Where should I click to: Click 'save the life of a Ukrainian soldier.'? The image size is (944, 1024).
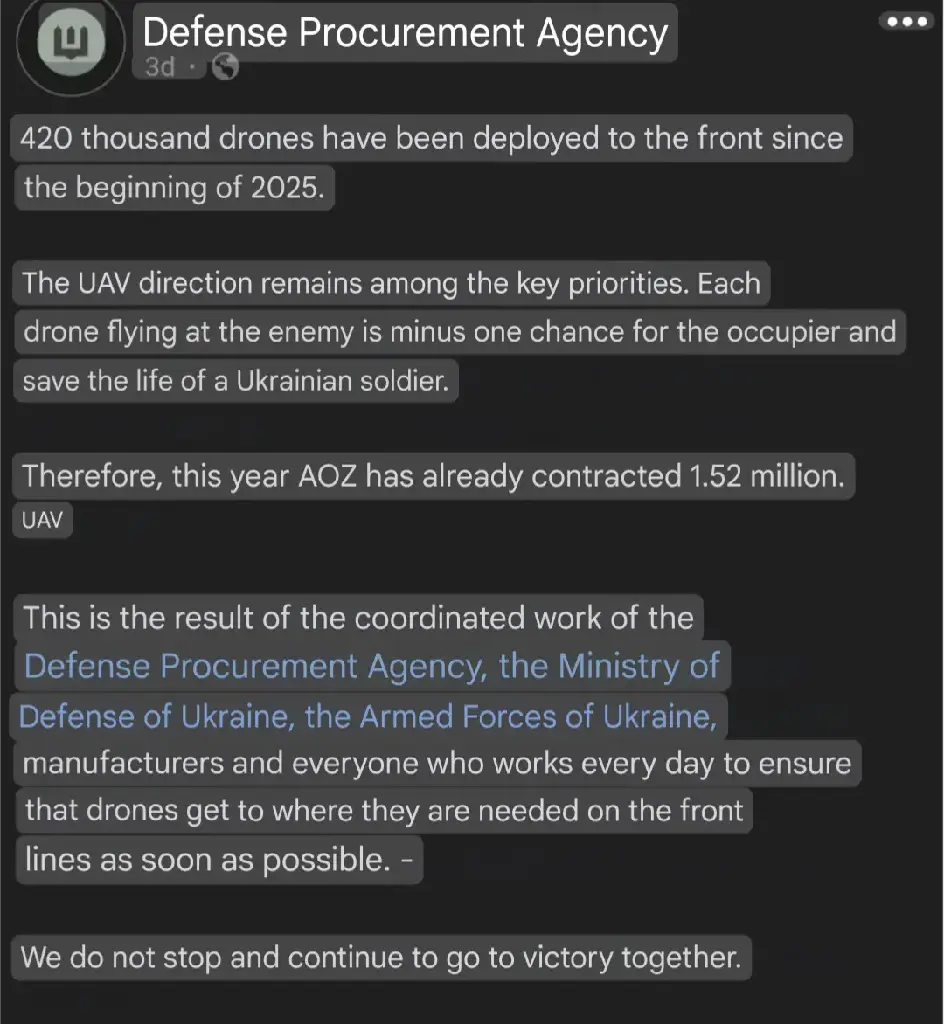pyautogui.click(x=236, y=381)
